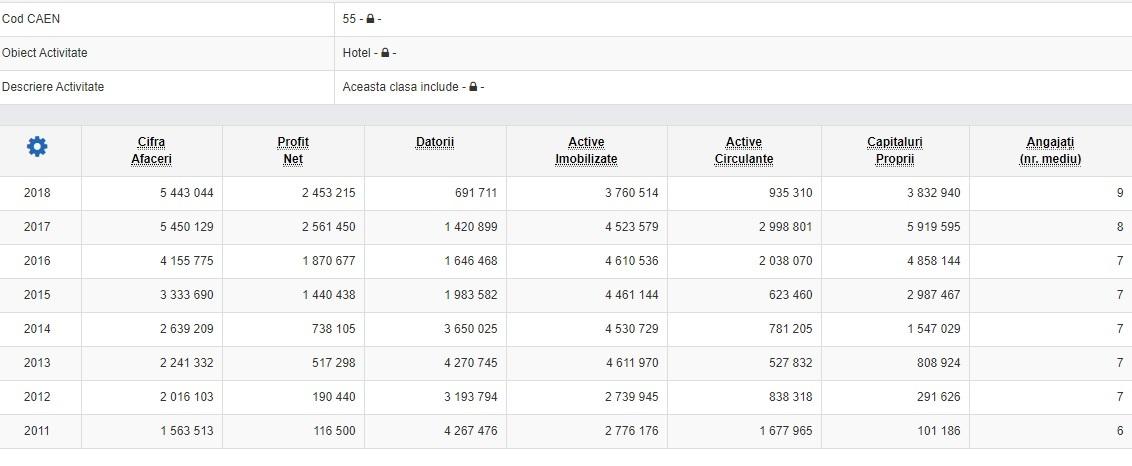Select the 2017 year row
This screenshot has height=466, width=1132.
(37, 227)
